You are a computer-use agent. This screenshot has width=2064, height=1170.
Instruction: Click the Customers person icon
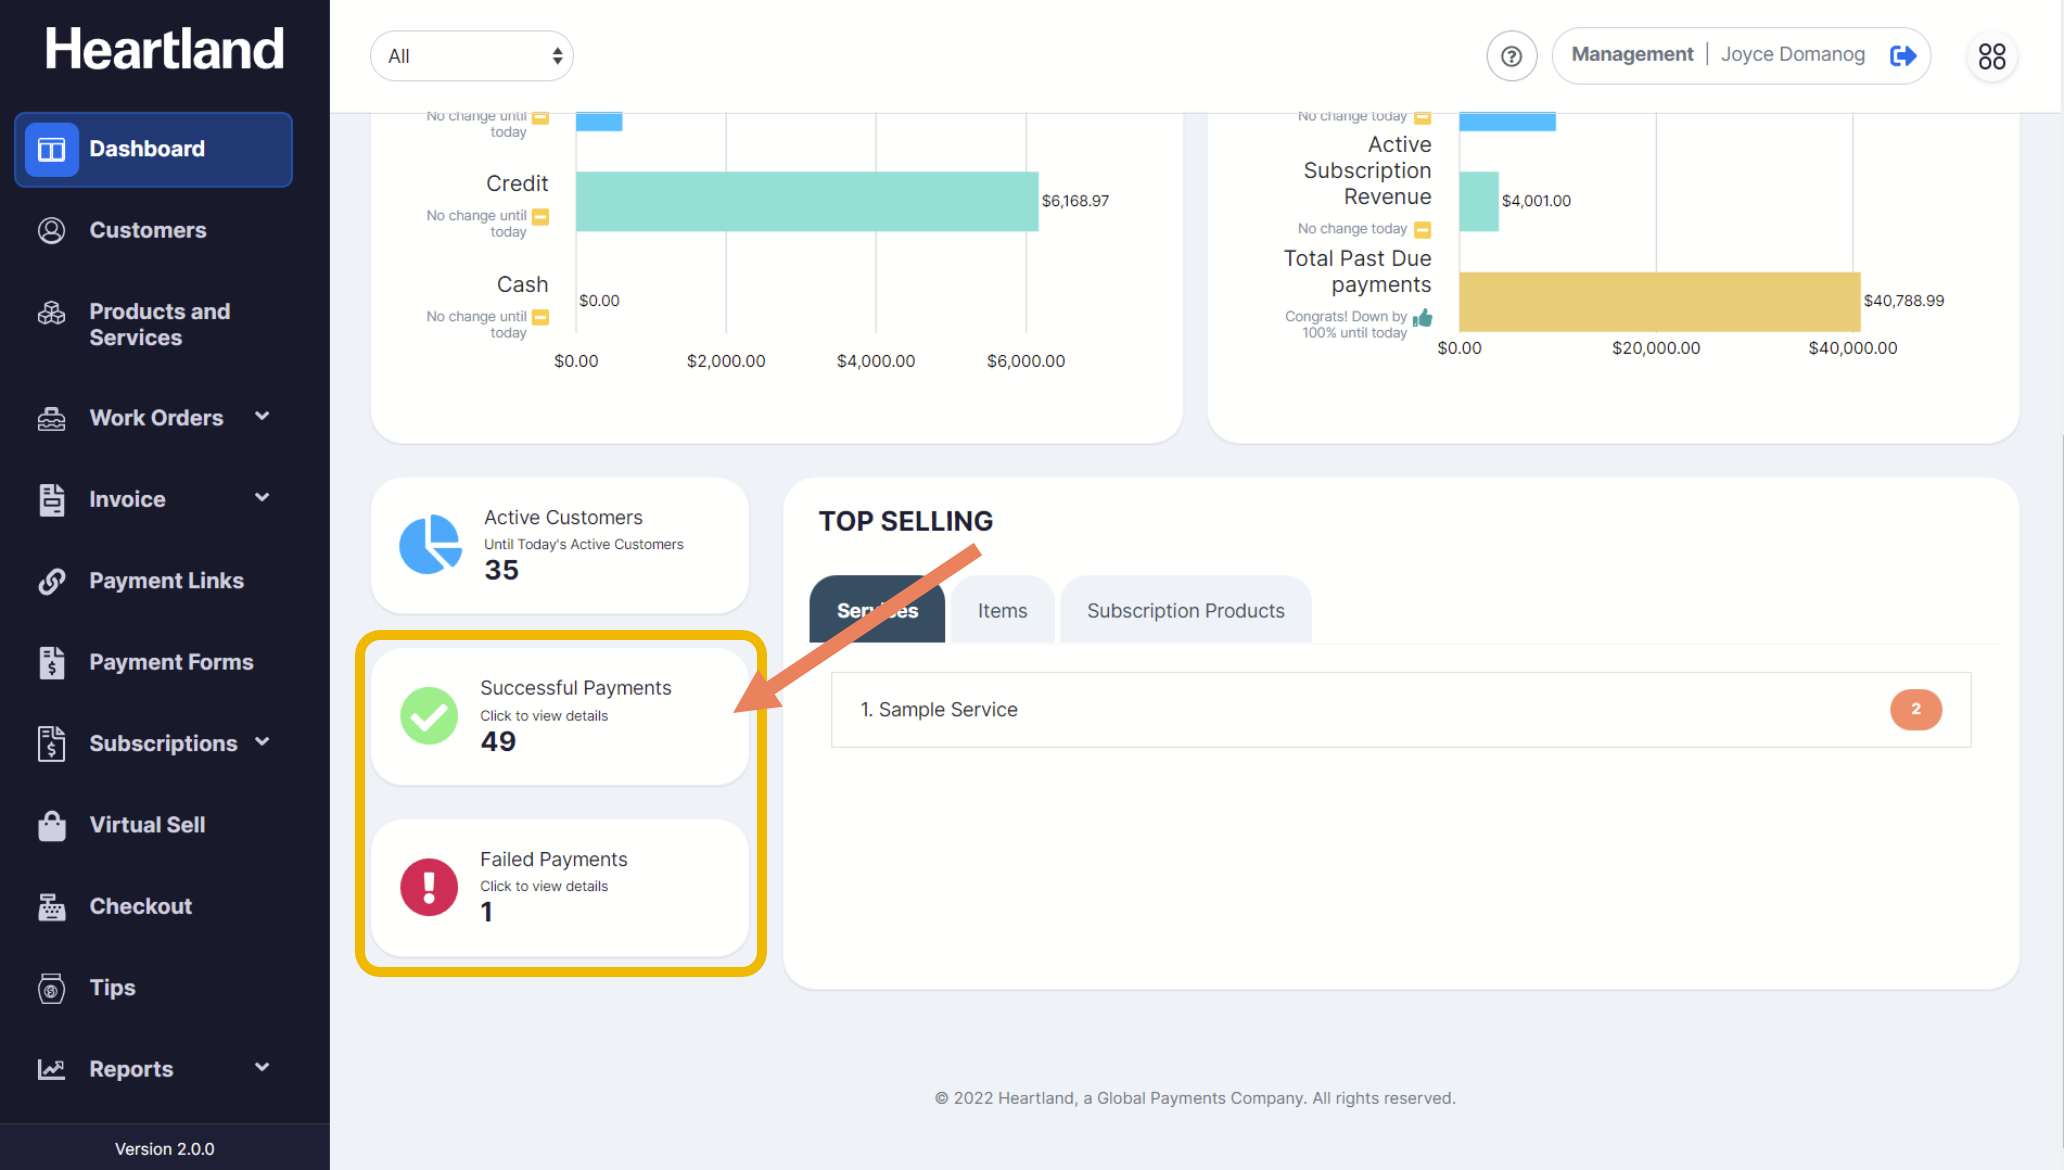(x=52, y=231)
